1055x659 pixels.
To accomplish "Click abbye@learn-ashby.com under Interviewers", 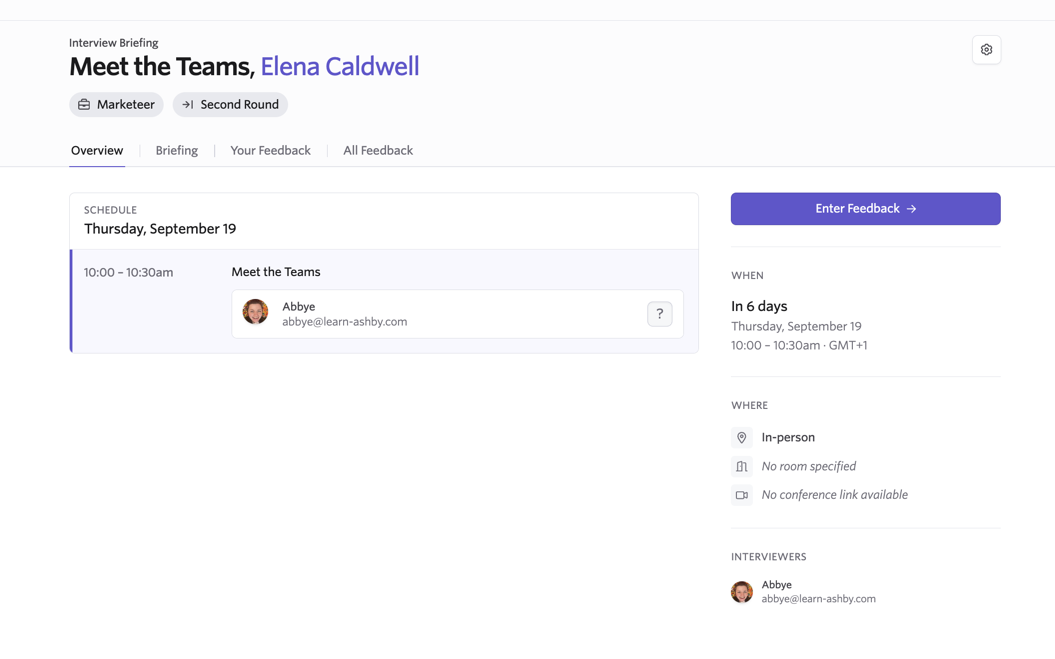I will coord(818,598).
